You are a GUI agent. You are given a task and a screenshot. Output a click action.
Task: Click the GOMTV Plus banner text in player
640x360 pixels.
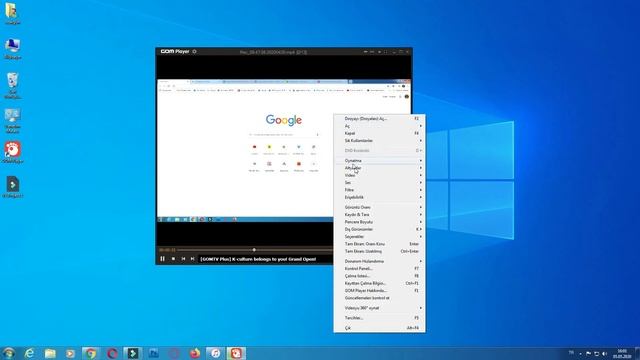258,259
